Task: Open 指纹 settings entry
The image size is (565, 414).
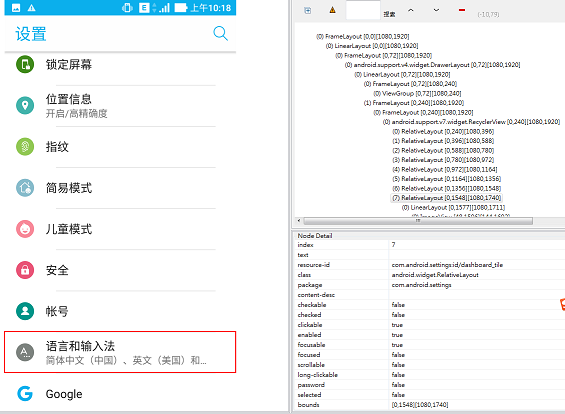Action: [x=120, y=147]
